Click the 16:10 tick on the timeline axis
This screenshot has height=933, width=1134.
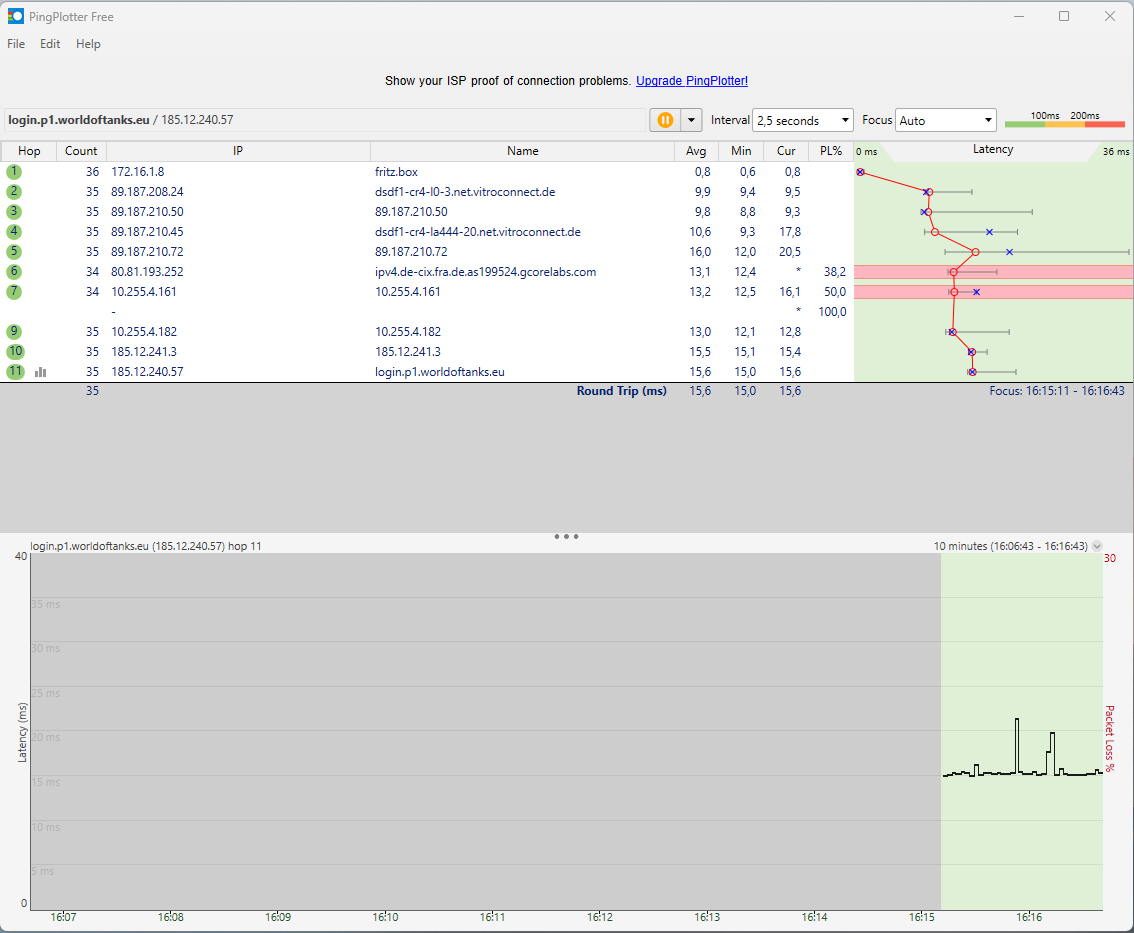tap(385, 916)
